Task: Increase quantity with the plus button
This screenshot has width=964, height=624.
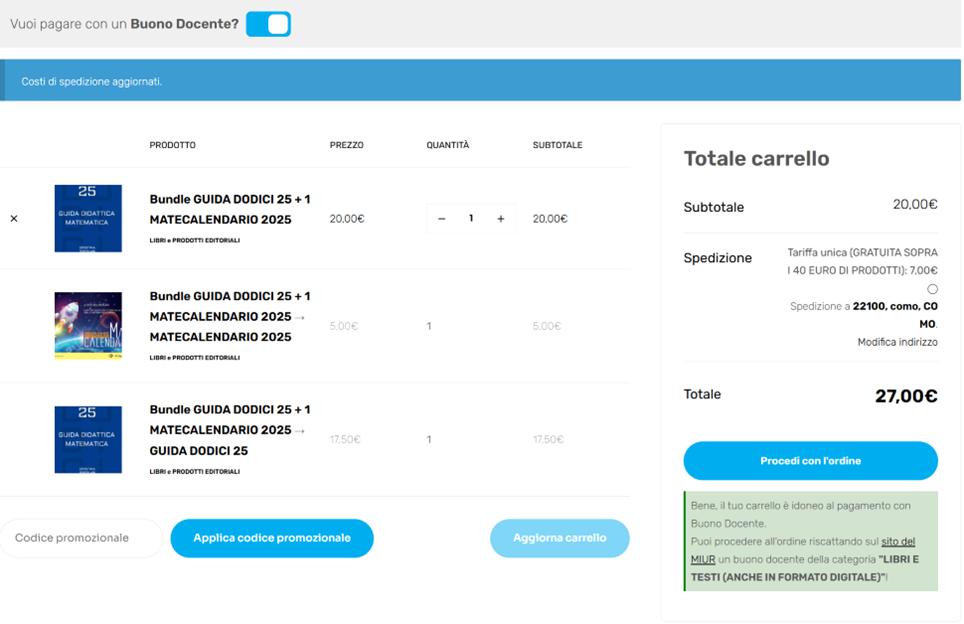Action: [x=500, y=219]
